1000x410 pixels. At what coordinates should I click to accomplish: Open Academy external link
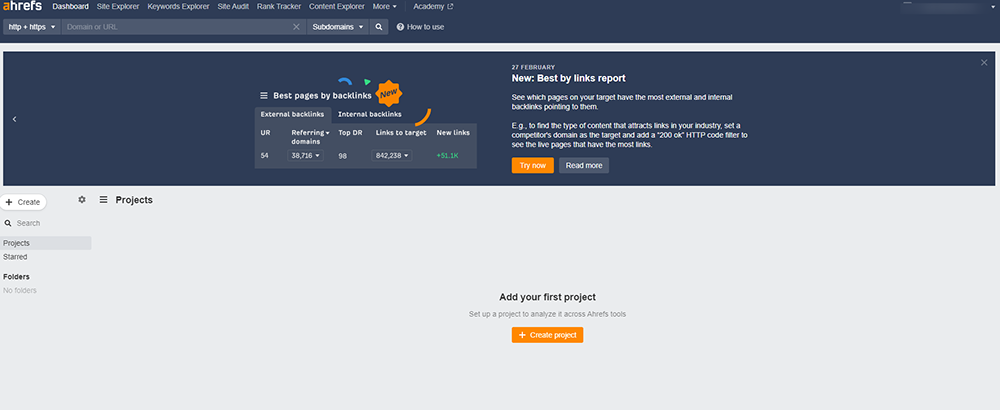tap(433, 6)
